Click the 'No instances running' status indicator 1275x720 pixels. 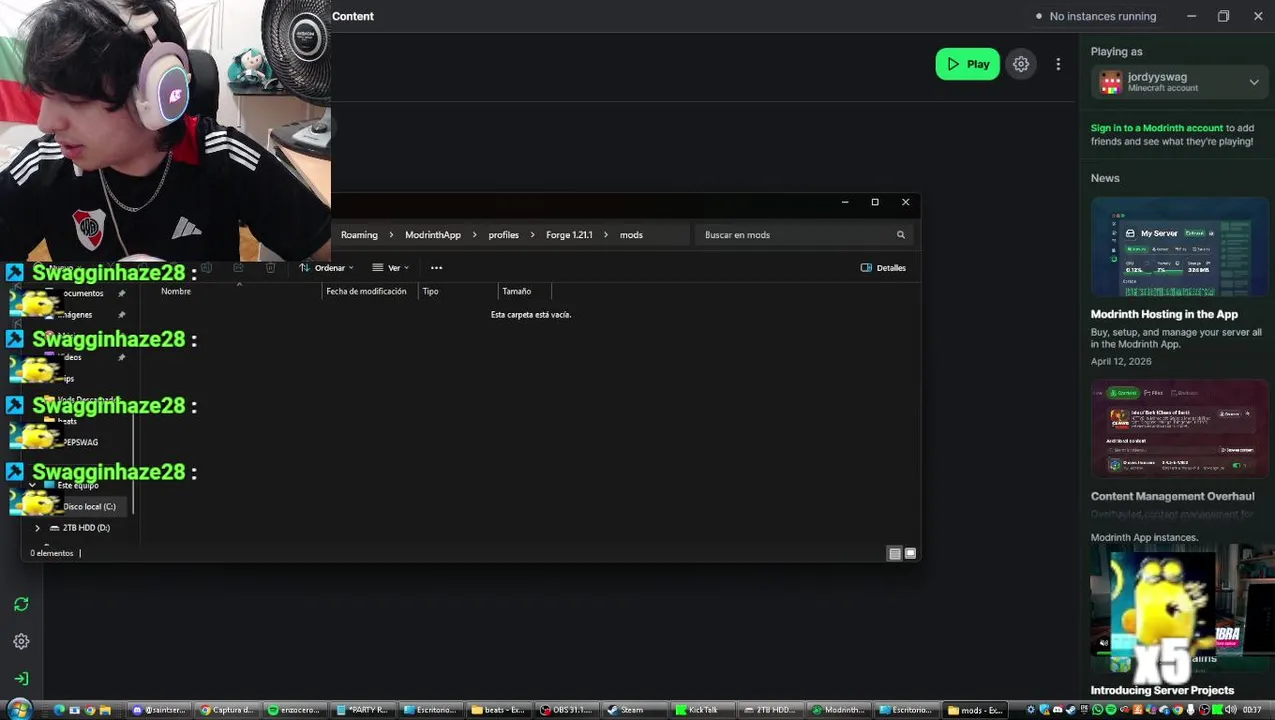pyautogui.click(x=1096, y=16)
